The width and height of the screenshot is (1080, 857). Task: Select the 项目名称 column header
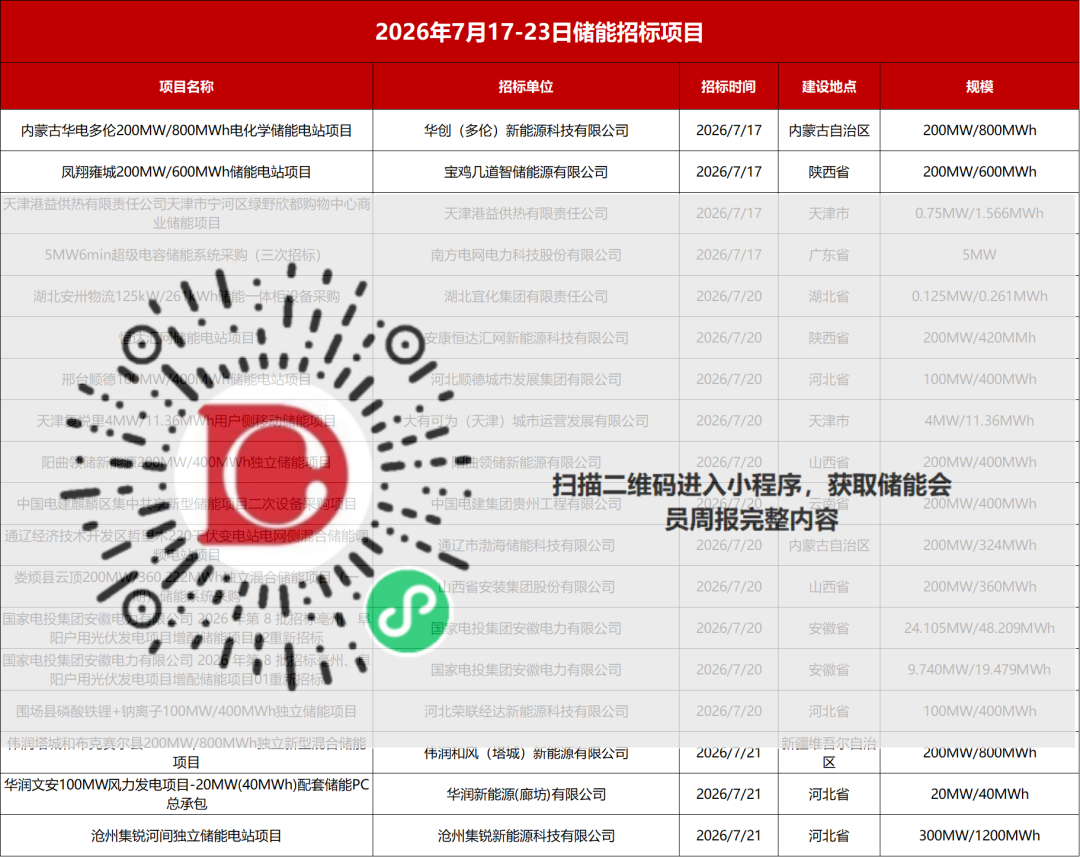[x=186, y=87]
